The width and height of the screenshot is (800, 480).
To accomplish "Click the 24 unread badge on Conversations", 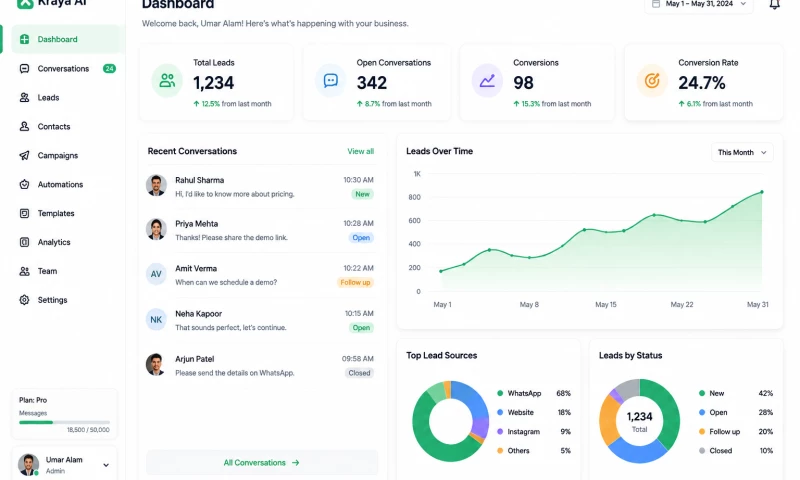I will [x=109, y=68].
